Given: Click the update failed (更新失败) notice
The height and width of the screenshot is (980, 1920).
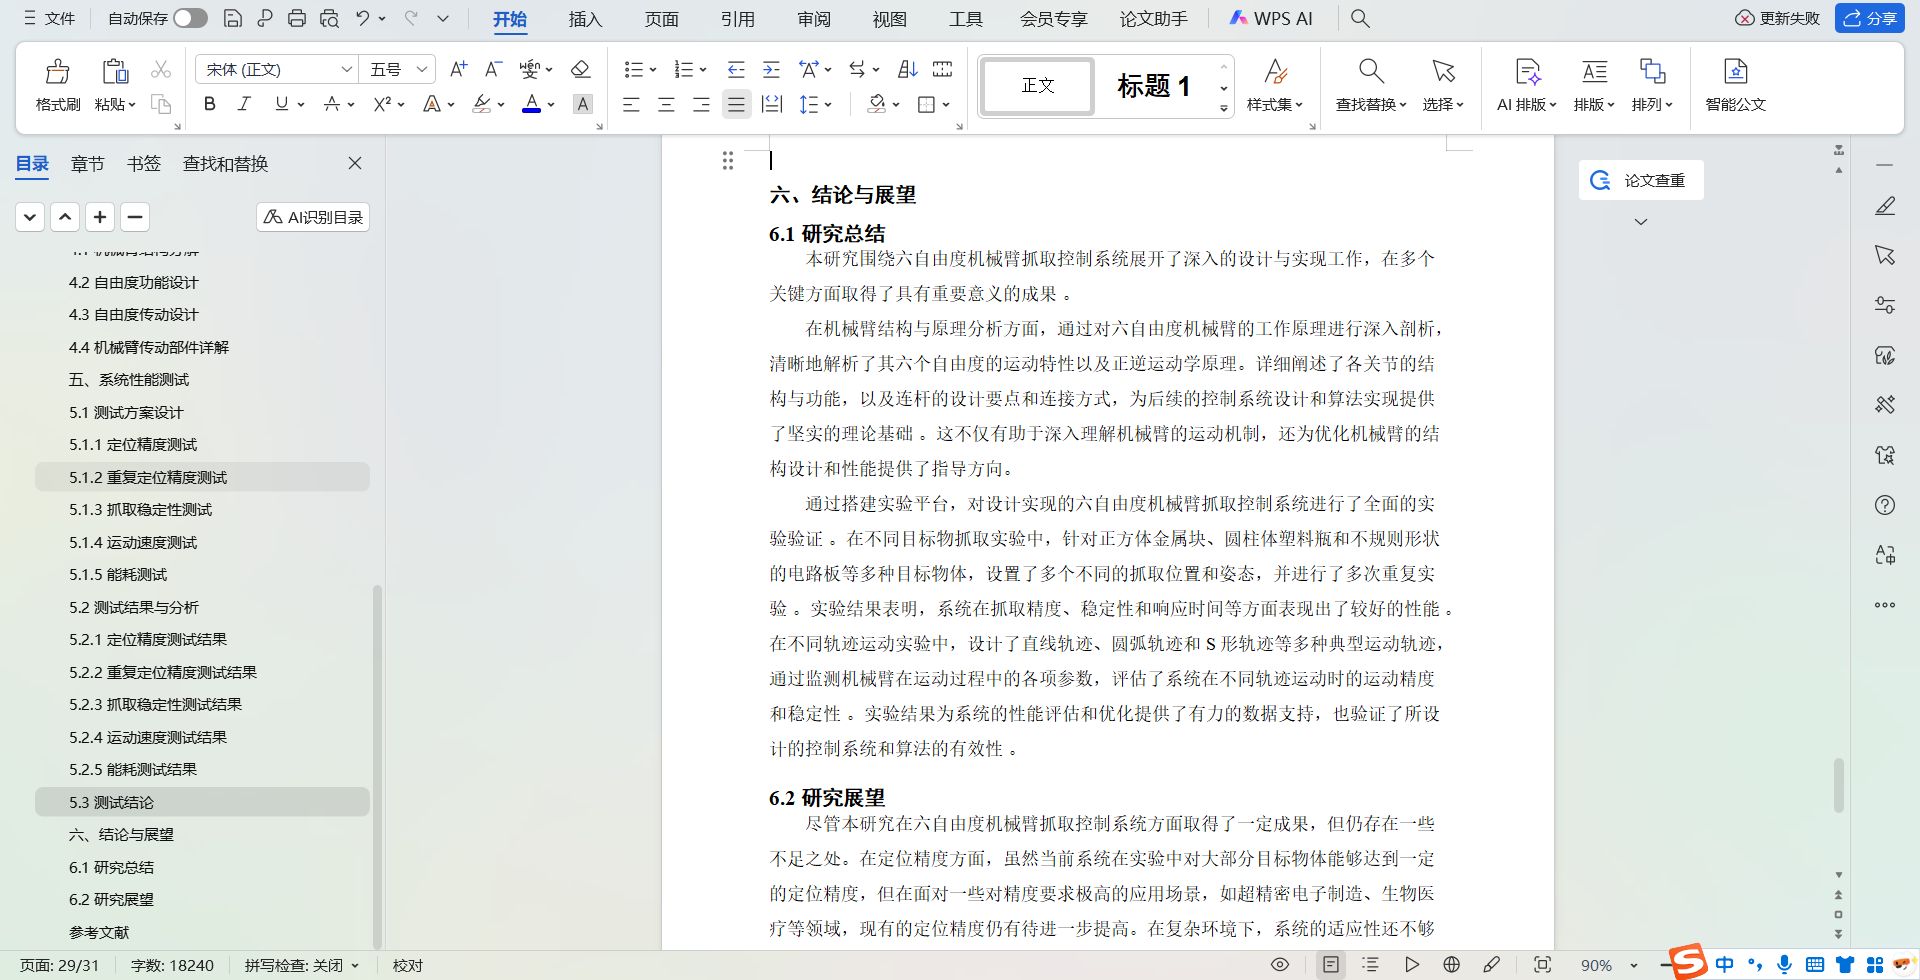Looking at the screenshot, I should click(x=1778, y=18).
